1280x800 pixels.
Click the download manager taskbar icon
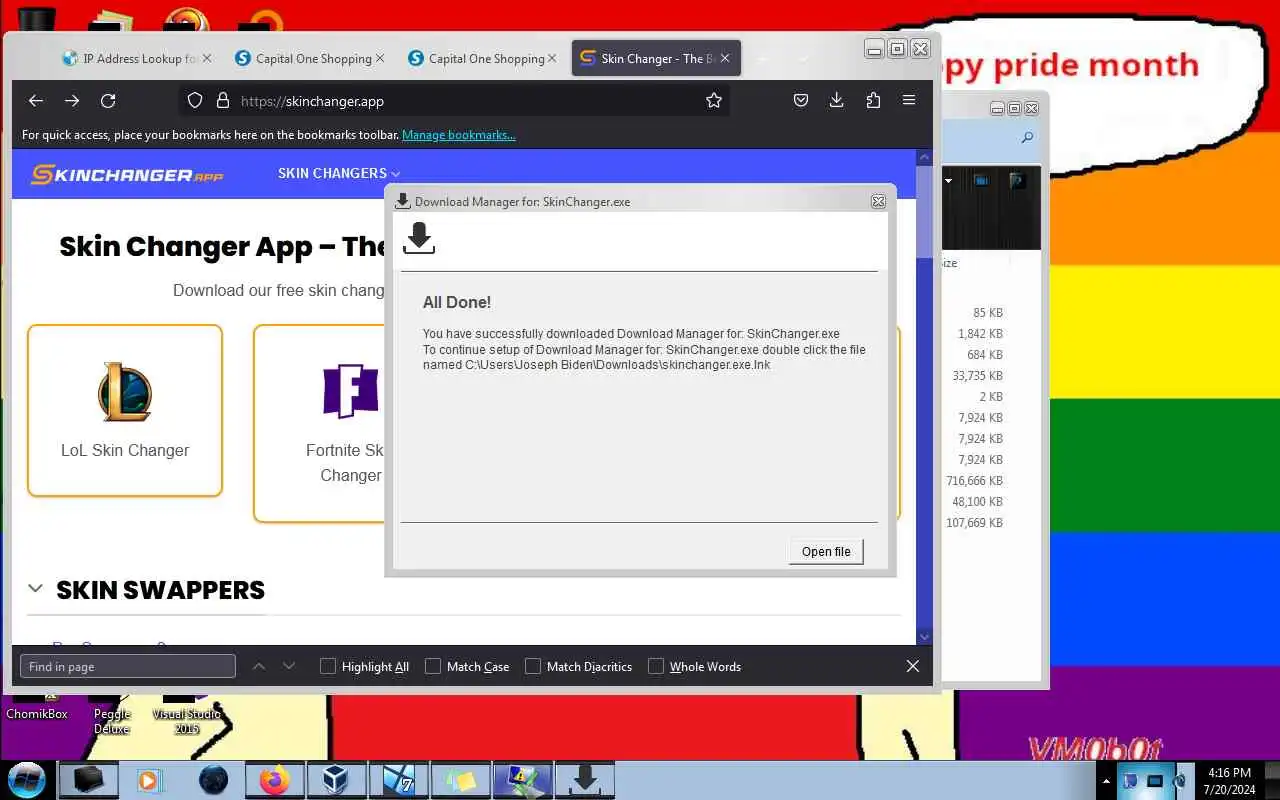tap(585, 780)
